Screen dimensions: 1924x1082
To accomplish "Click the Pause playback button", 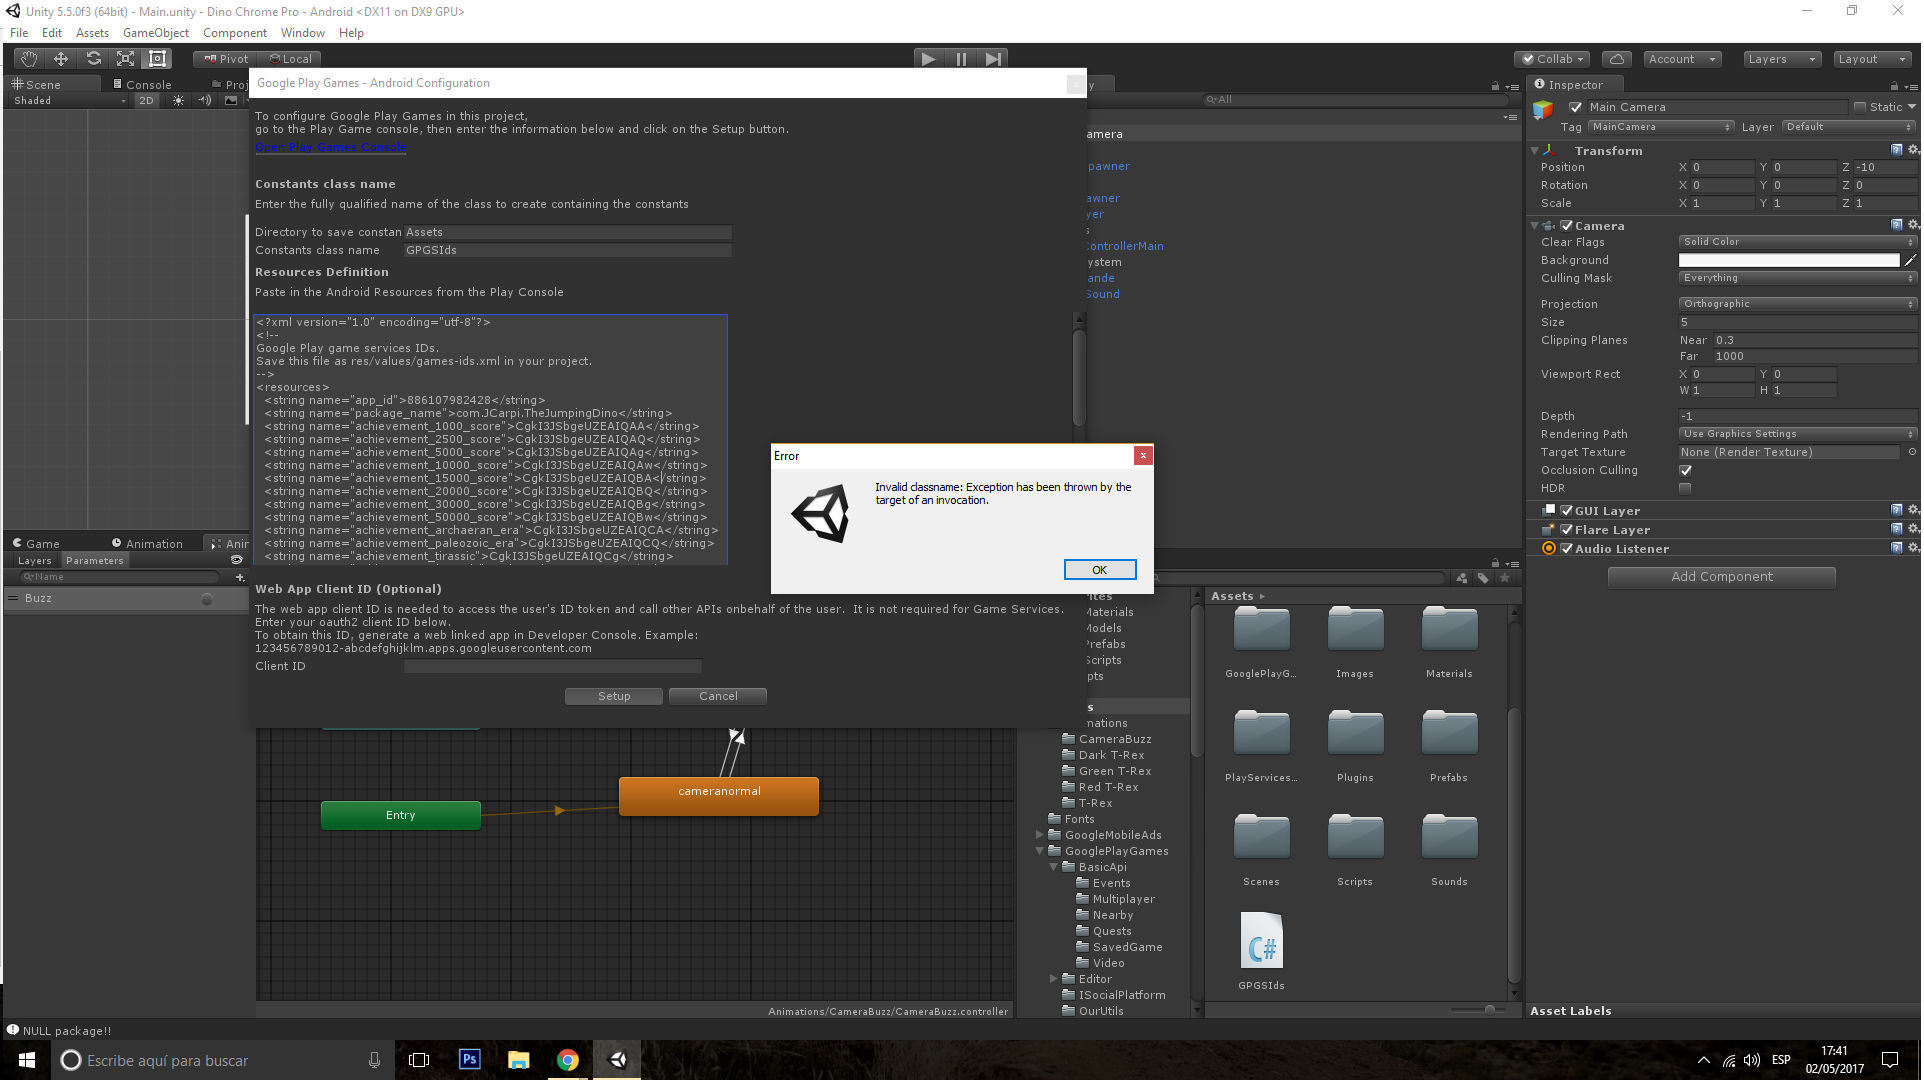I will pos(961,59).
